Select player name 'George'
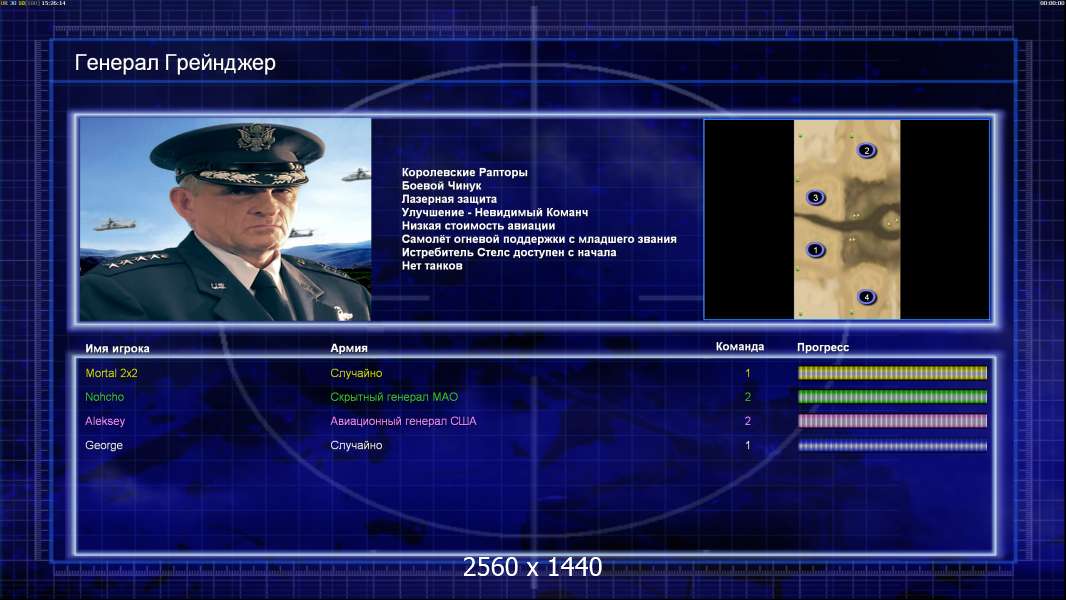Viewport: 1066px width, 600px height. click(104, 446)
